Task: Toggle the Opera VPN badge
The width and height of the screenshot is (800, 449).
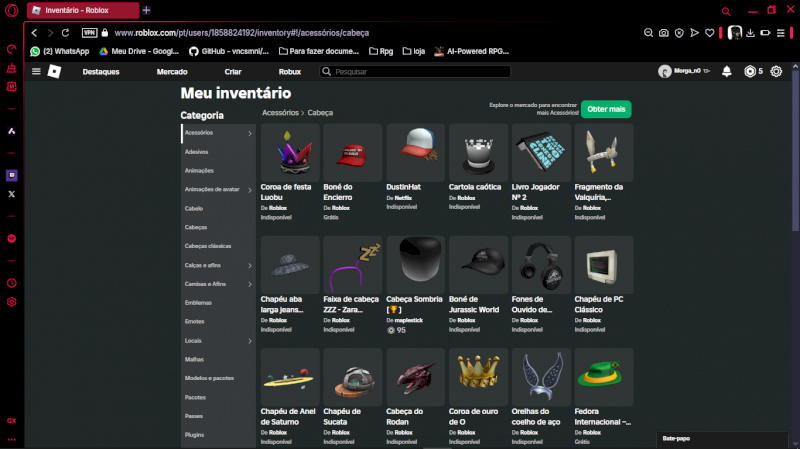Action: click(89, 33)
